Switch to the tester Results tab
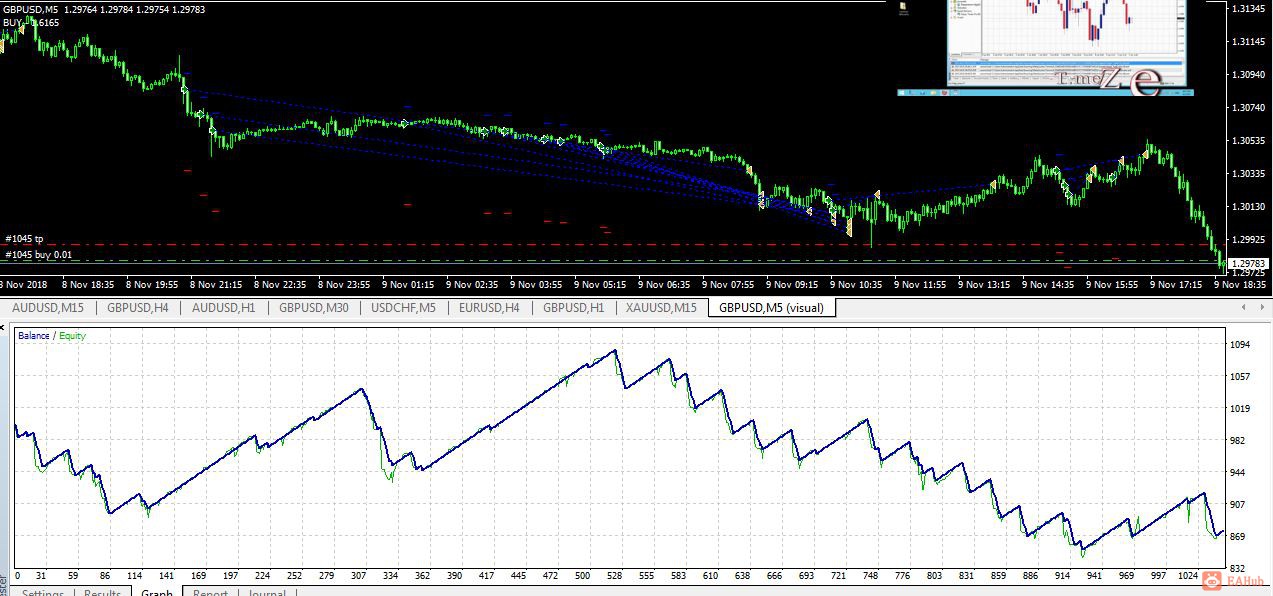1273x596 pixels. 102,592
